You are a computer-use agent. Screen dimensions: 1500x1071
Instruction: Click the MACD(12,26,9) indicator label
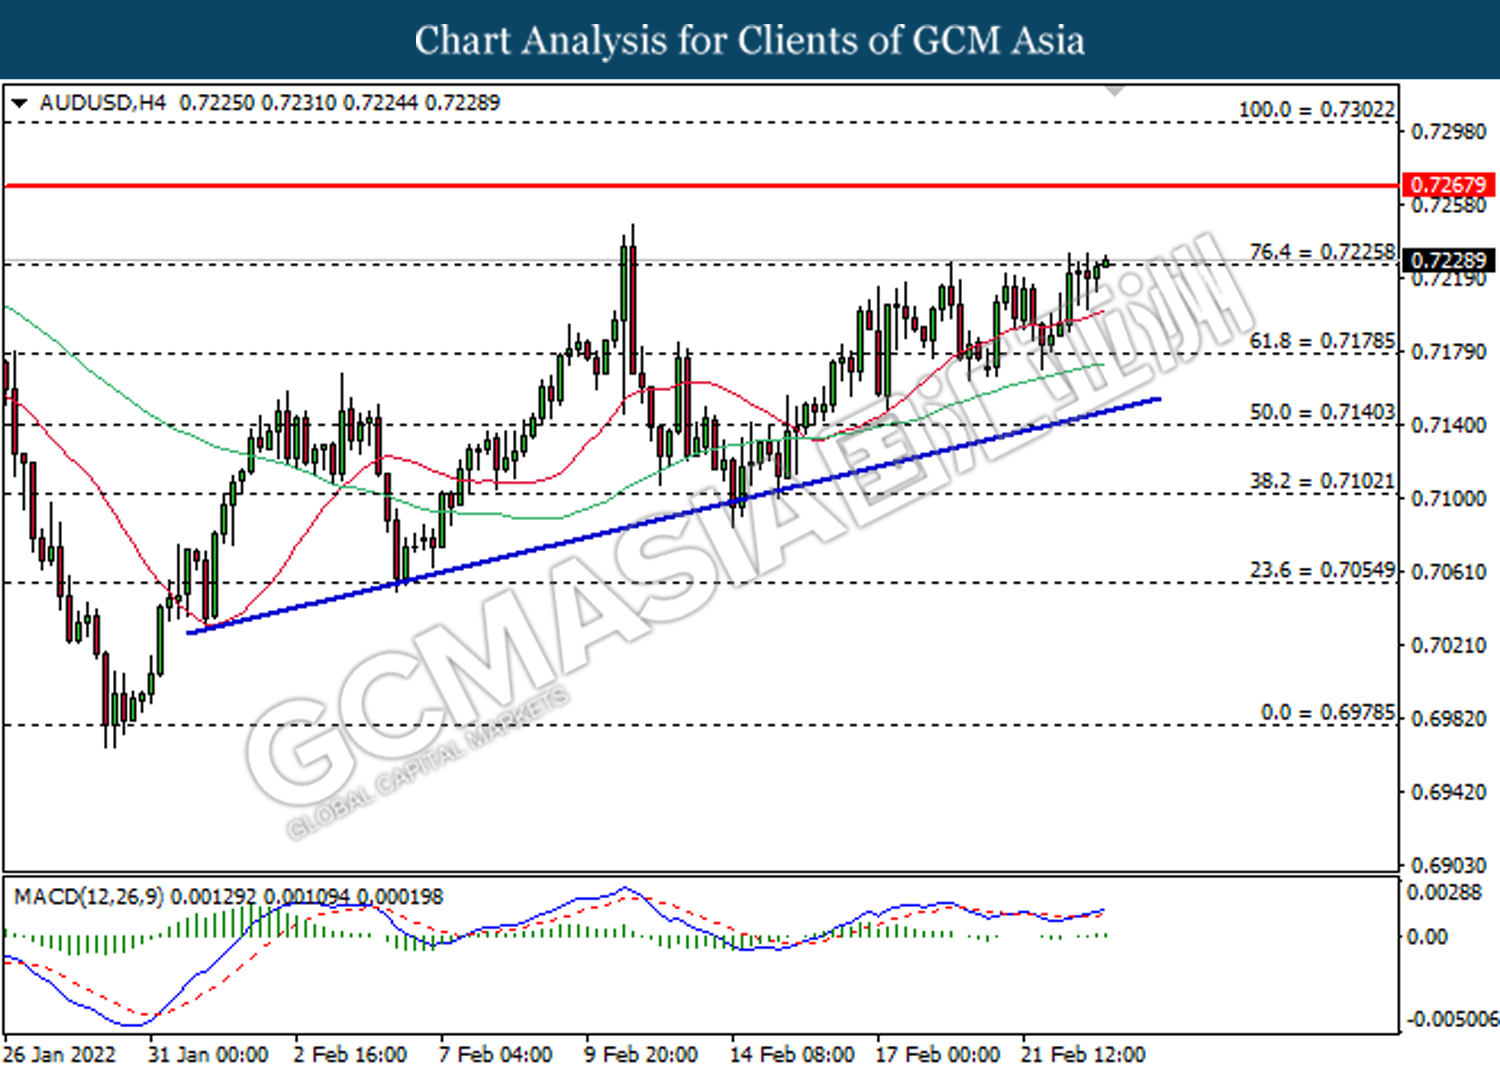(x=89, y=896)
